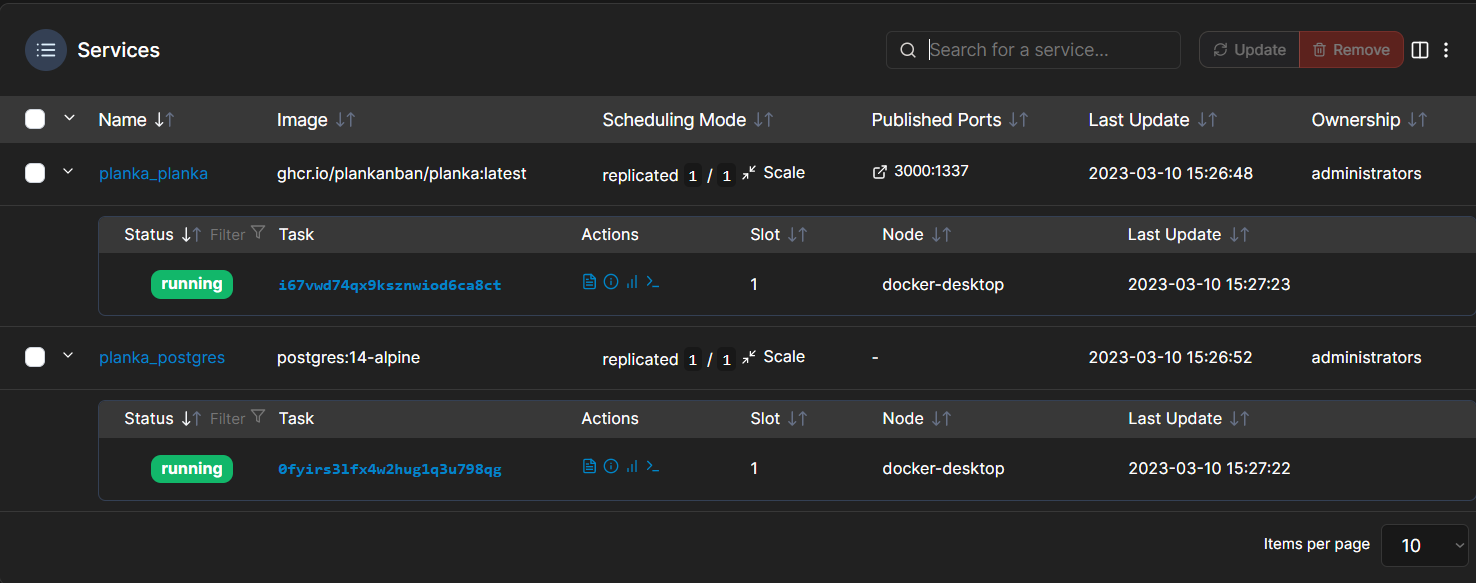Click the filter icon in planka_planka task table
Image resolution: width=1476 pixels, height=583 pixels.
[259, 232]
